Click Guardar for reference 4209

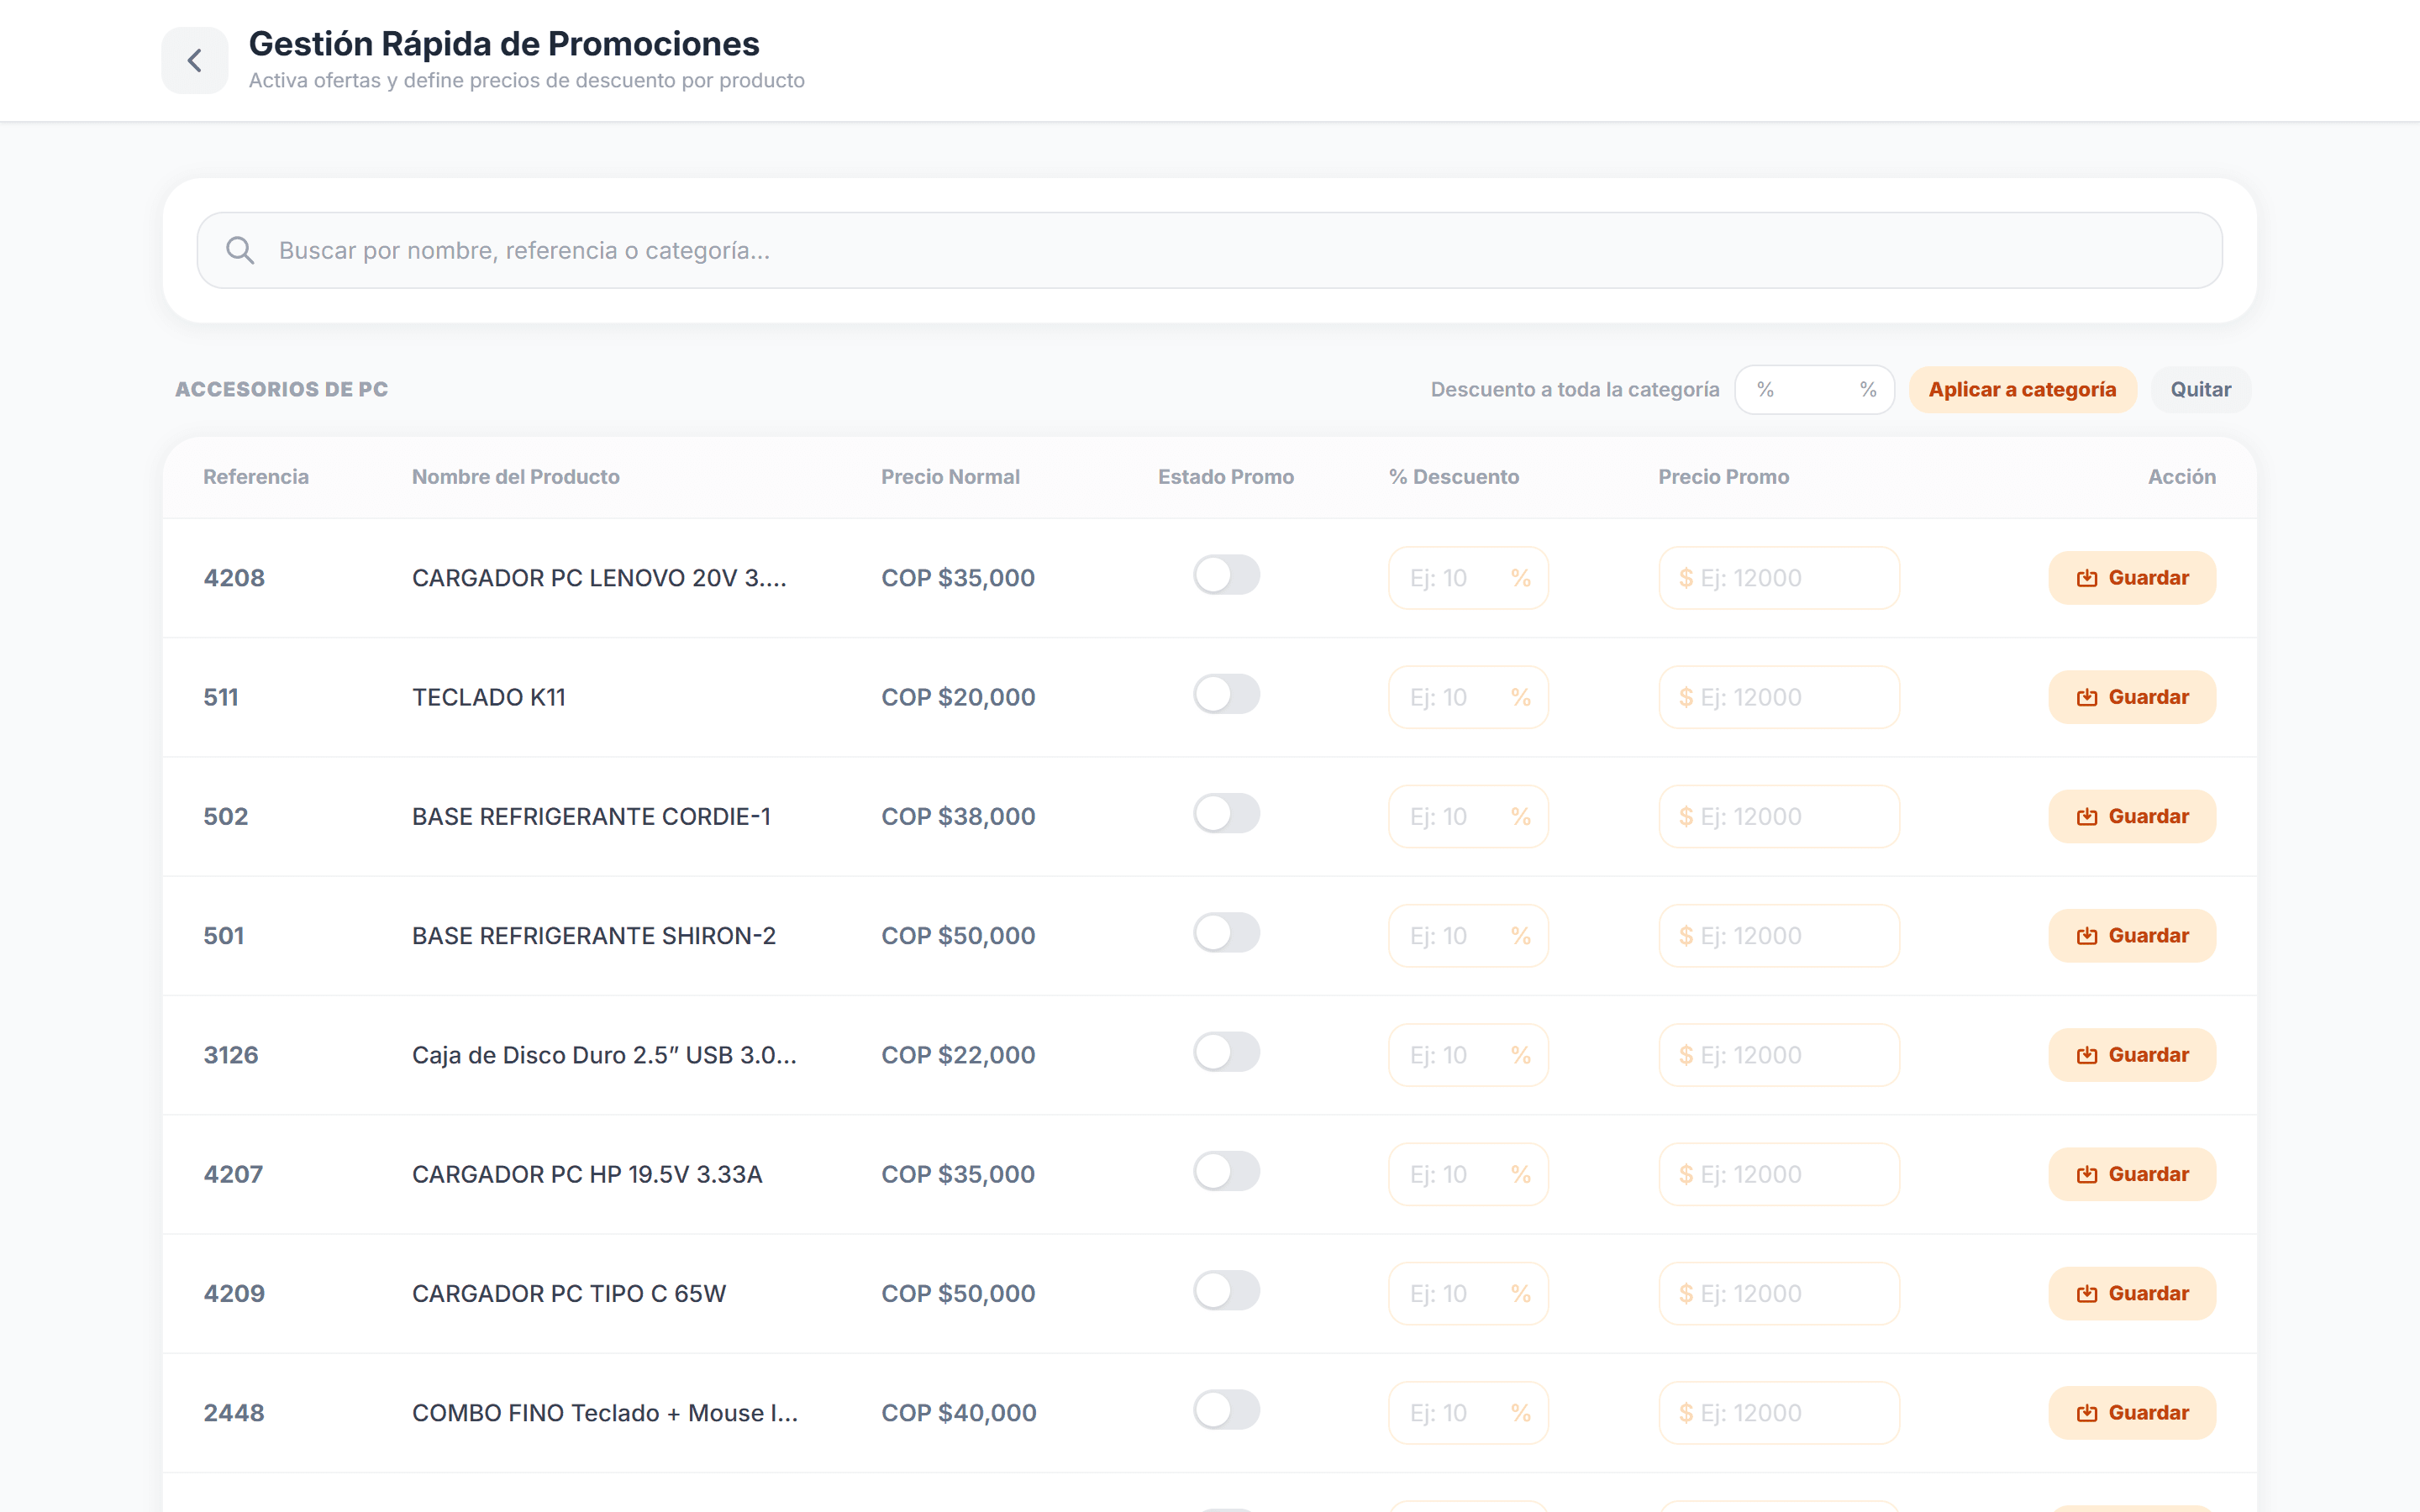tap(2132, 1293)
